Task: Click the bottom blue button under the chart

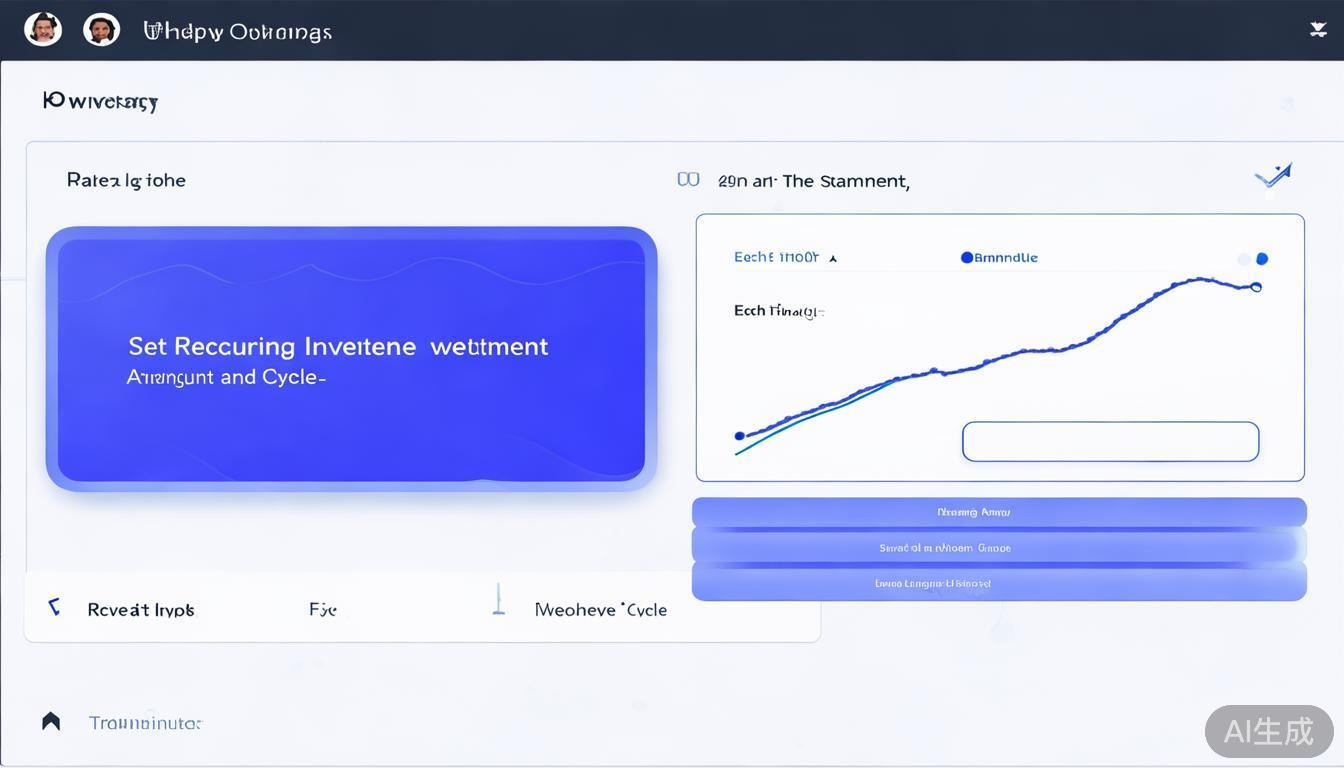Action: pos(999,583)
